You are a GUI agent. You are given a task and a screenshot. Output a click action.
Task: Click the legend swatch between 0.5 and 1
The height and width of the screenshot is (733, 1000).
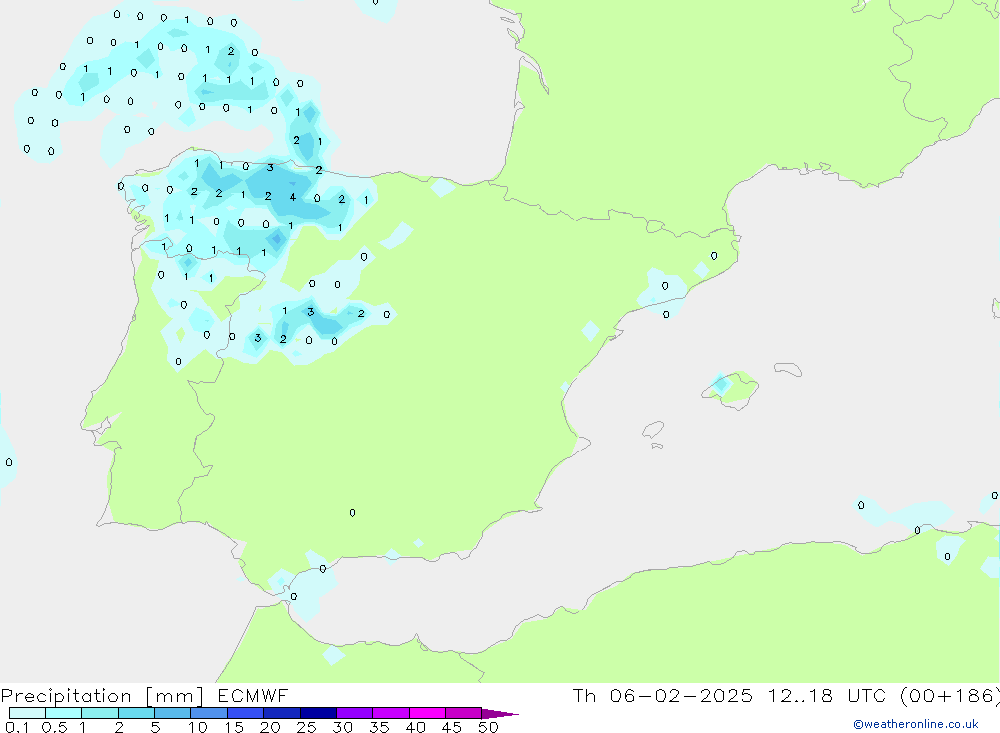tap(64, 713)
